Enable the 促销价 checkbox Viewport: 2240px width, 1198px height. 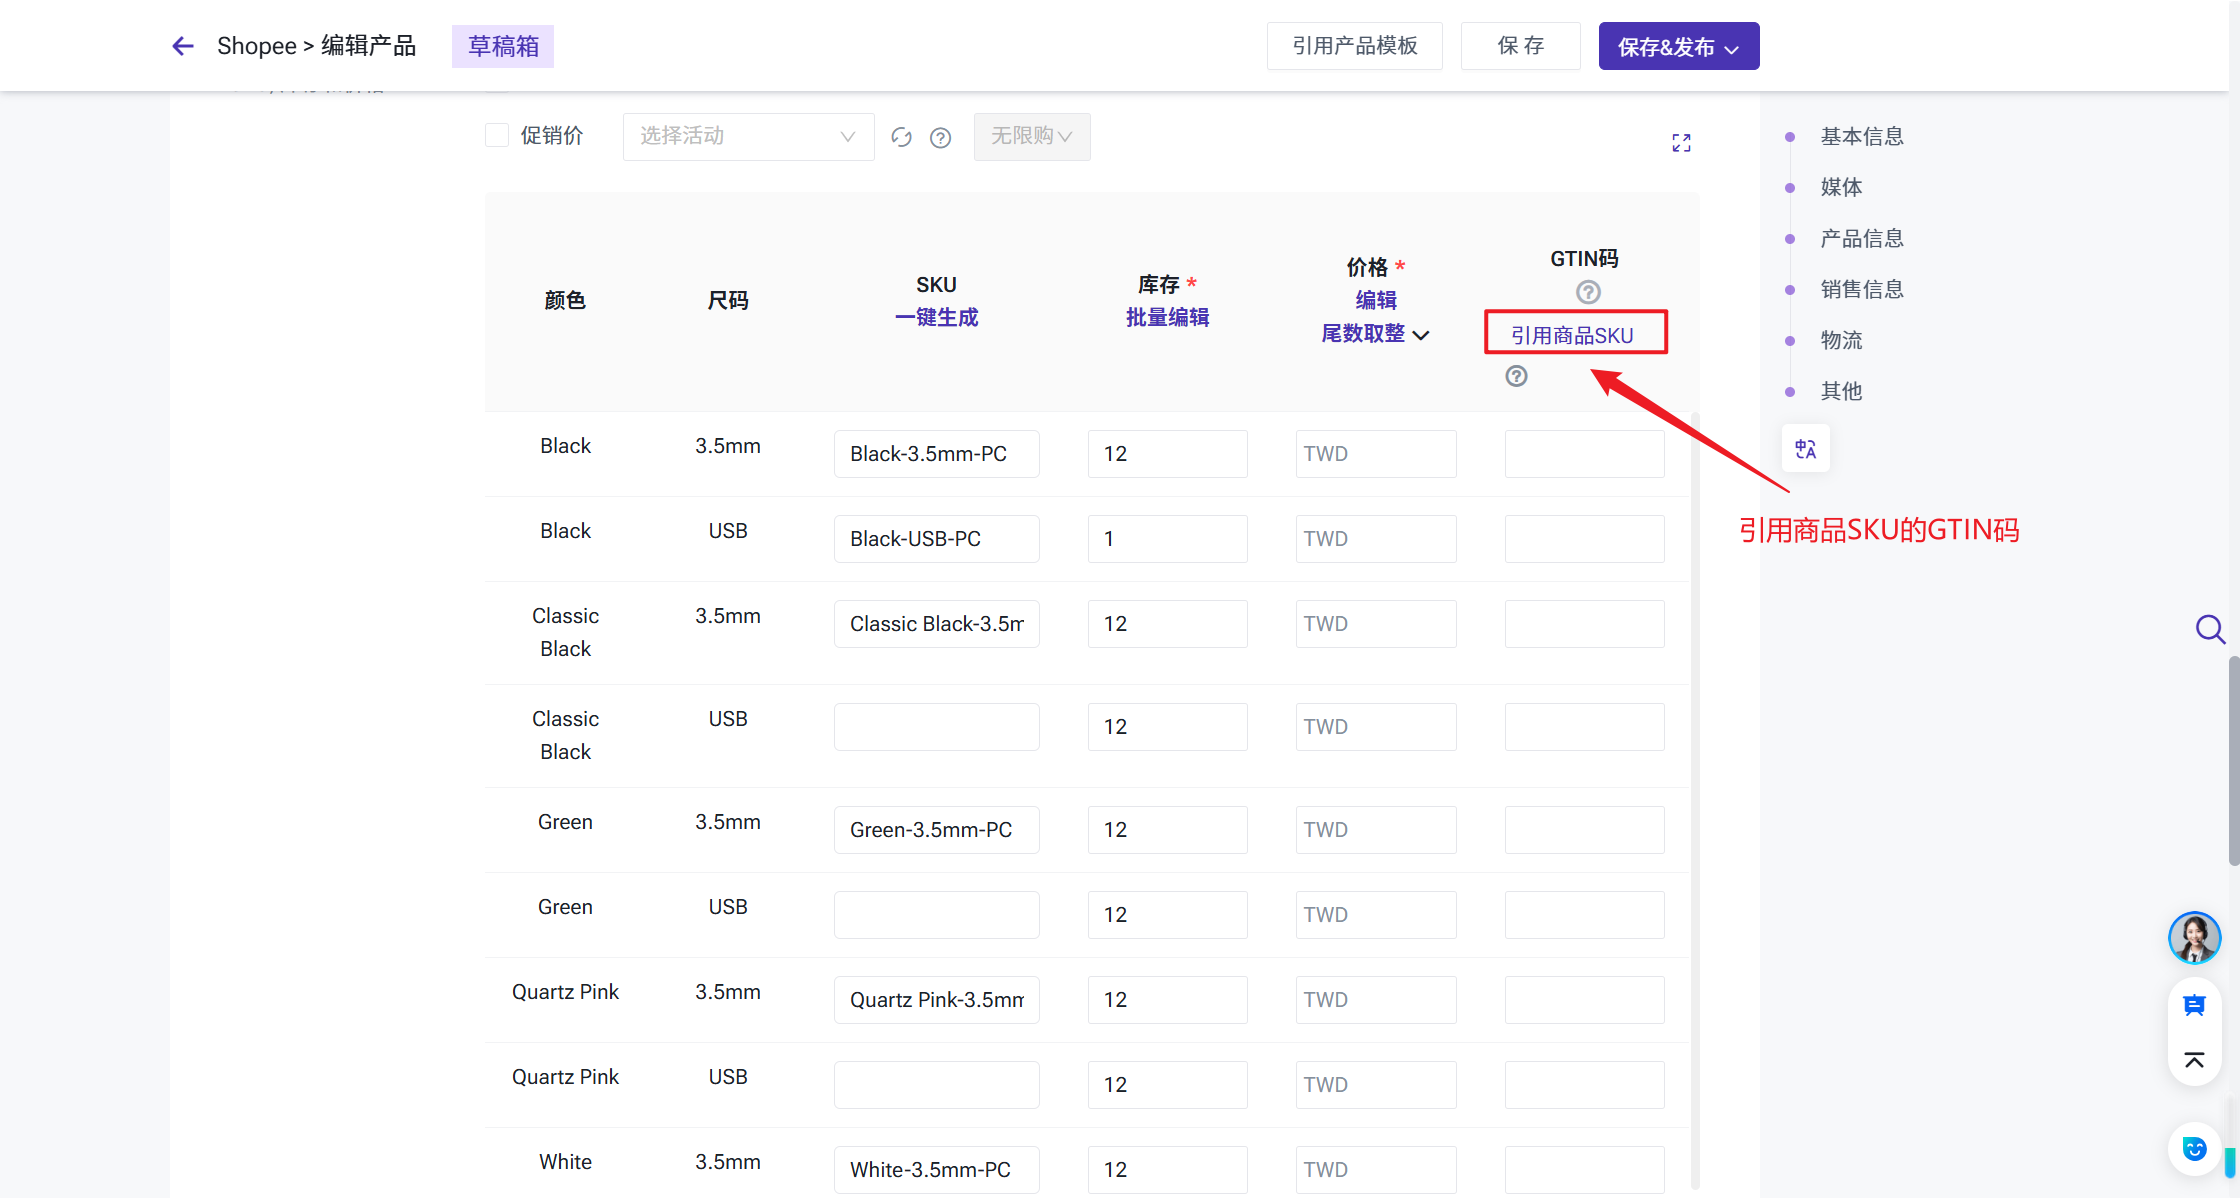click(497, 135)
